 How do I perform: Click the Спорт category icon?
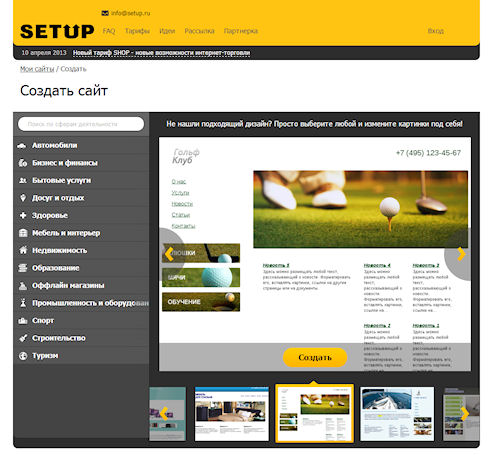23,321
